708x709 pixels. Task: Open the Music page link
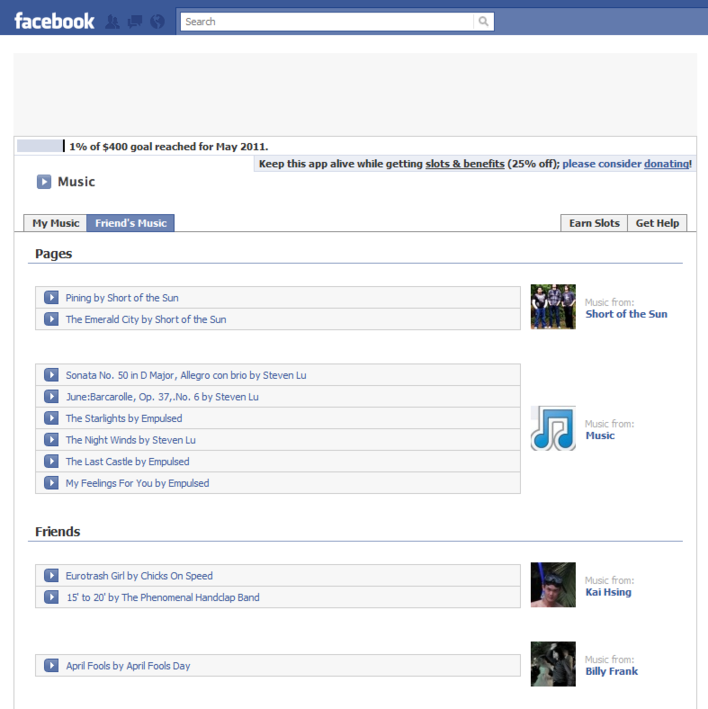600,435
